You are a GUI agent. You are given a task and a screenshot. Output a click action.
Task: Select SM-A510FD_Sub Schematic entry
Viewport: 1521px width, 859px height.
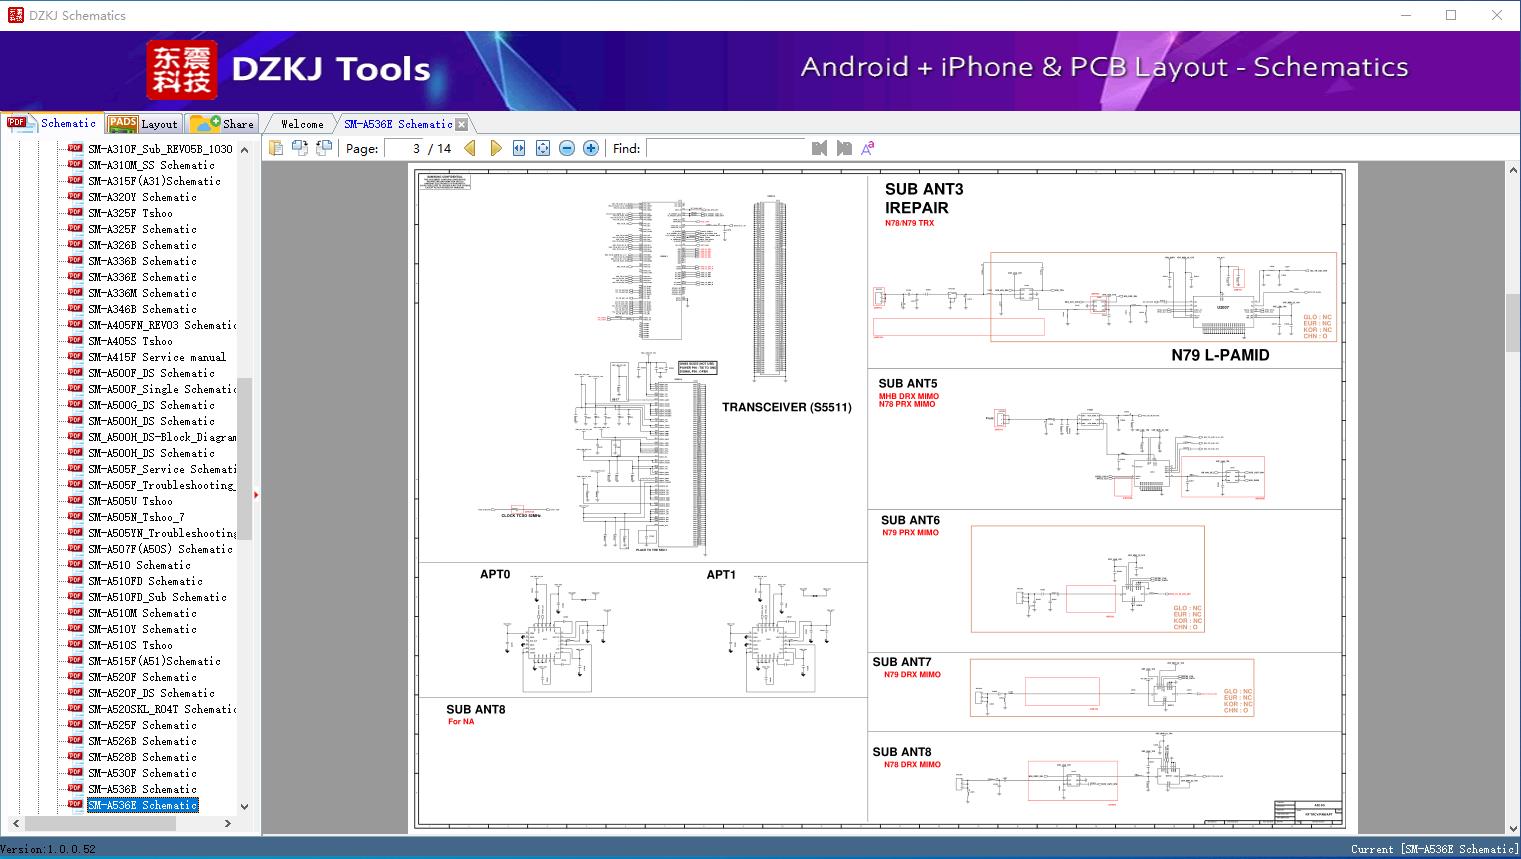[x=157, y=597]
